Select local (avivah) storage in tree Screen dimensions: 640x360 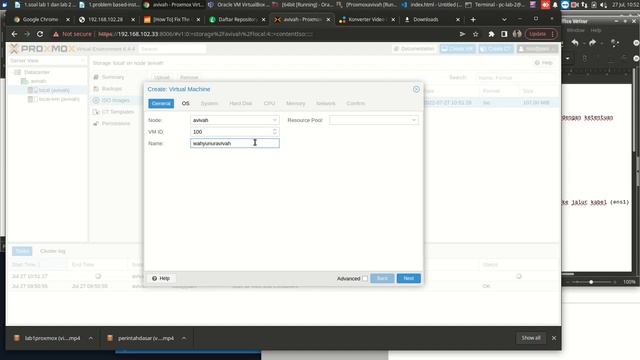click(54, 90)
